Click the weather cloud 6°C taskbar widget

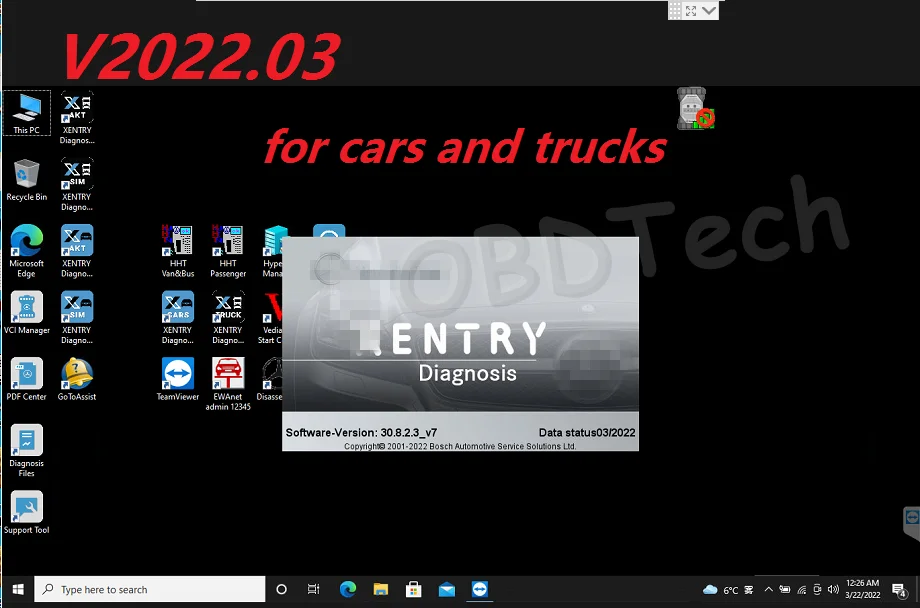click(721, 590)
